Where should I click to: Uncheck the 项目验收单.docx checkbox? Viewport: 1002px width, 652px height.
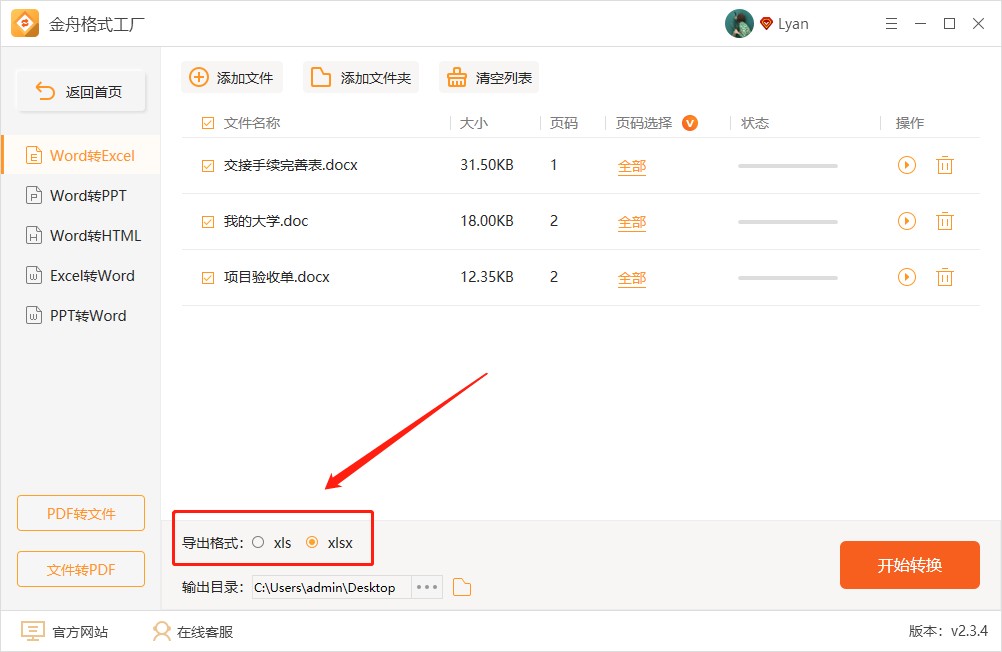[x=206, y=277]
